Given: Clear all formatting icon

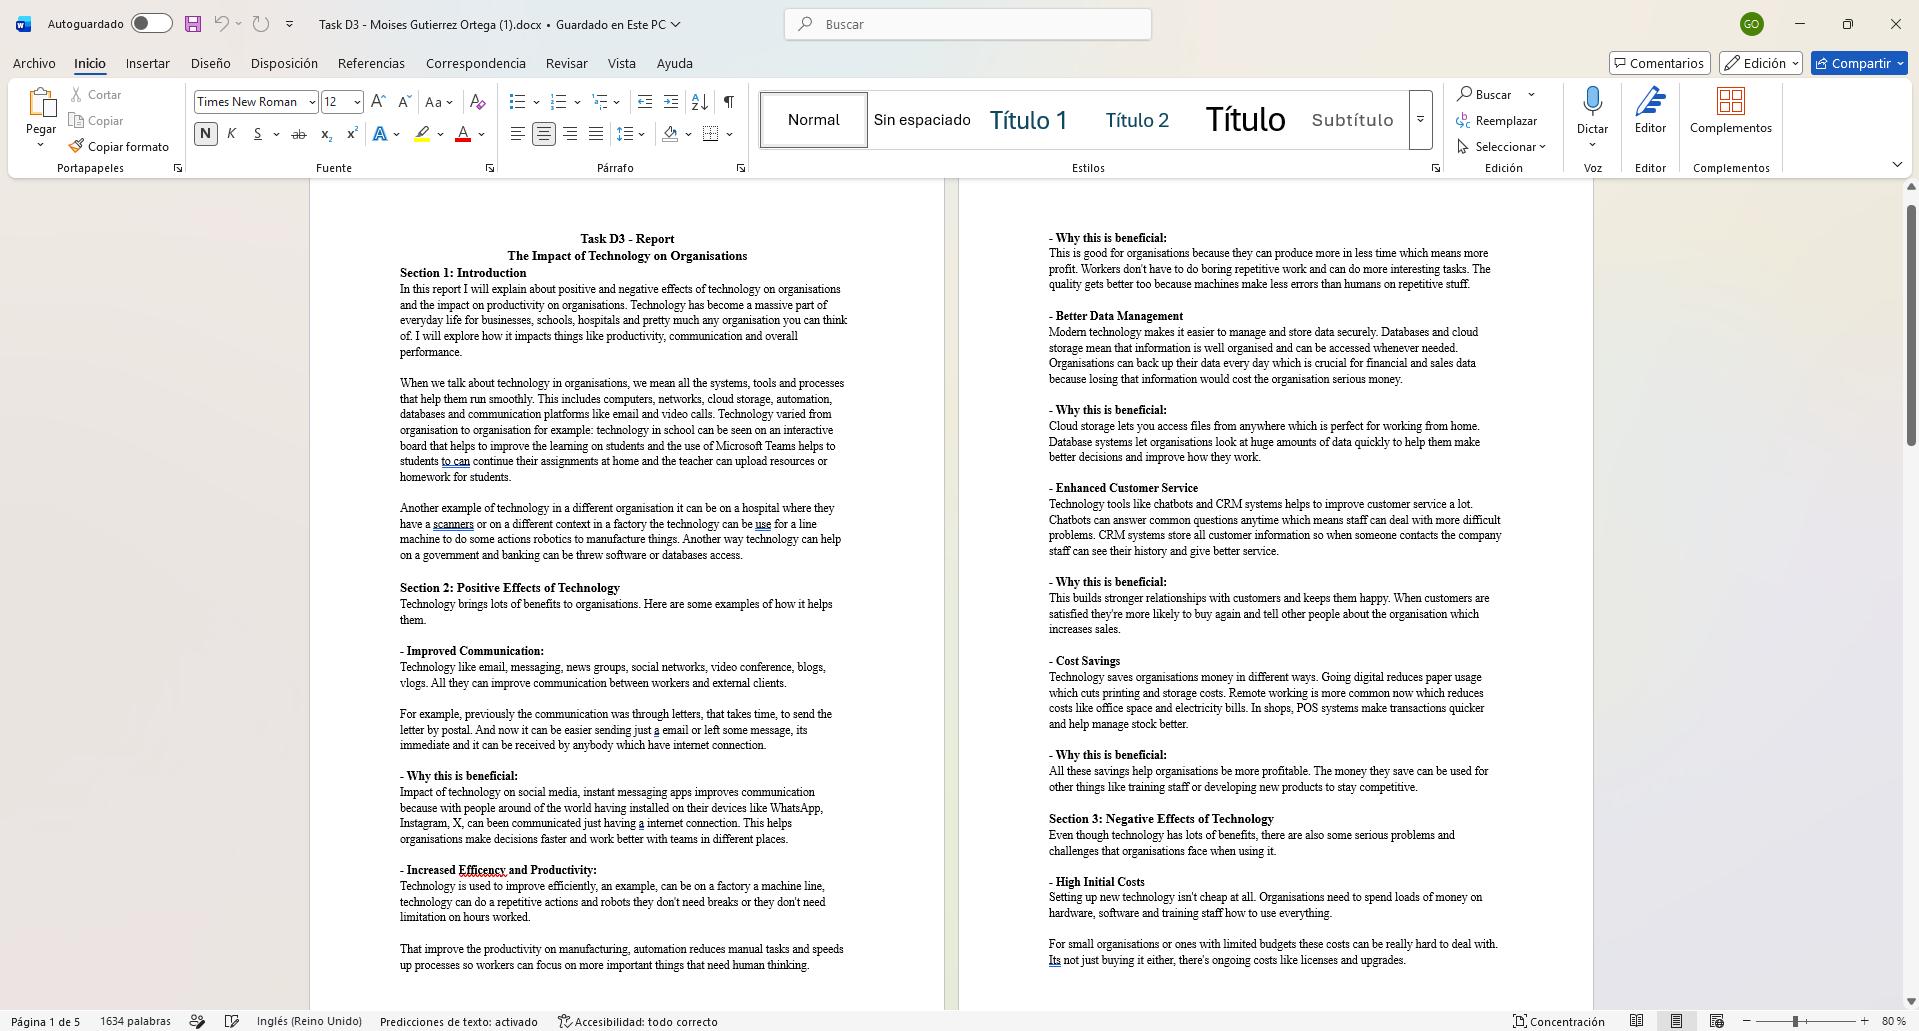Looking at the screenshot, I should 478,102.
